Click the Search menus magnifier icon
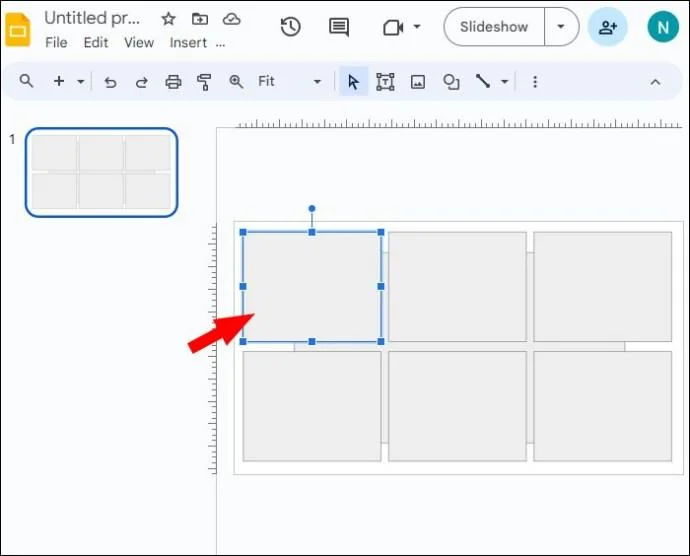690x556 pixels. coord(26,81)
